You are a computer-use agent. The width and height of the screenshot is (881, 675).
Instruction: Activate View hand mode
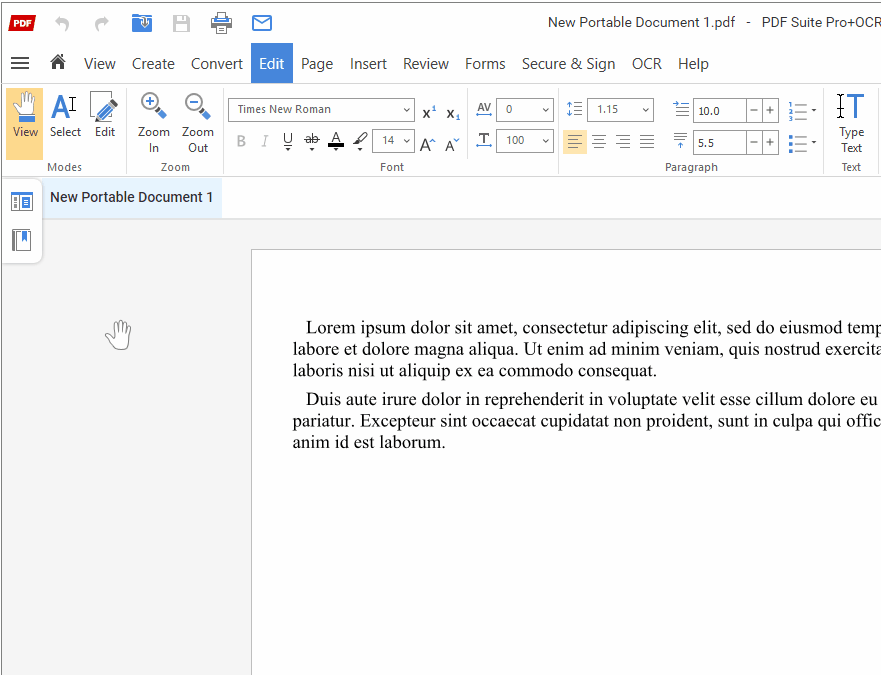click(25, 124)
